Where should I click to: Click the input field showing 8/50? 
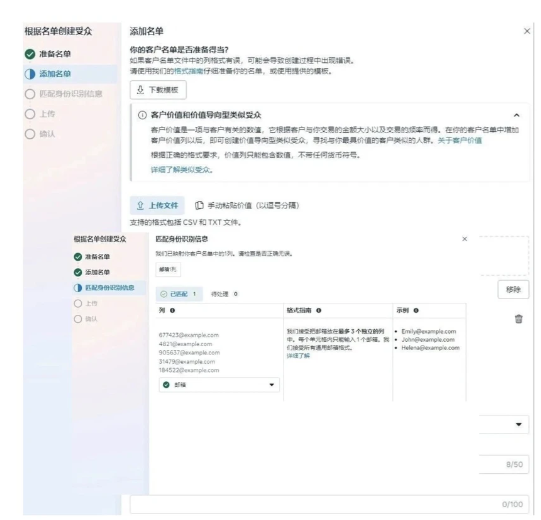coord(504,464)
